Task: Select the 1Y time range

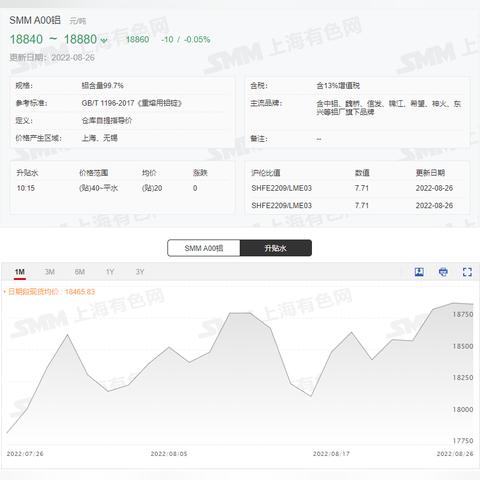Action: coord(110,272)
